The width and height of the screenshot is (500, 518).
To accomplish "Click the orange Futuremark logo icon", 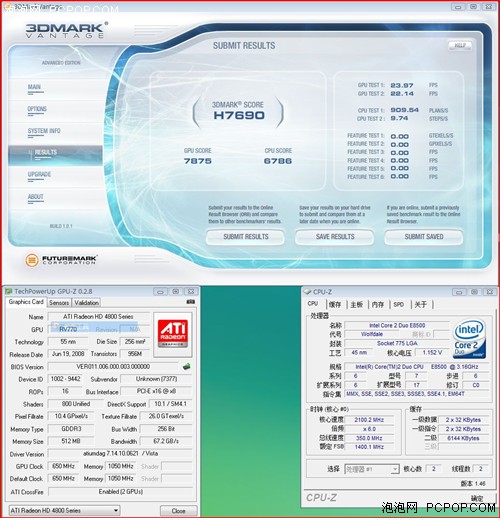I will point(32,260).
